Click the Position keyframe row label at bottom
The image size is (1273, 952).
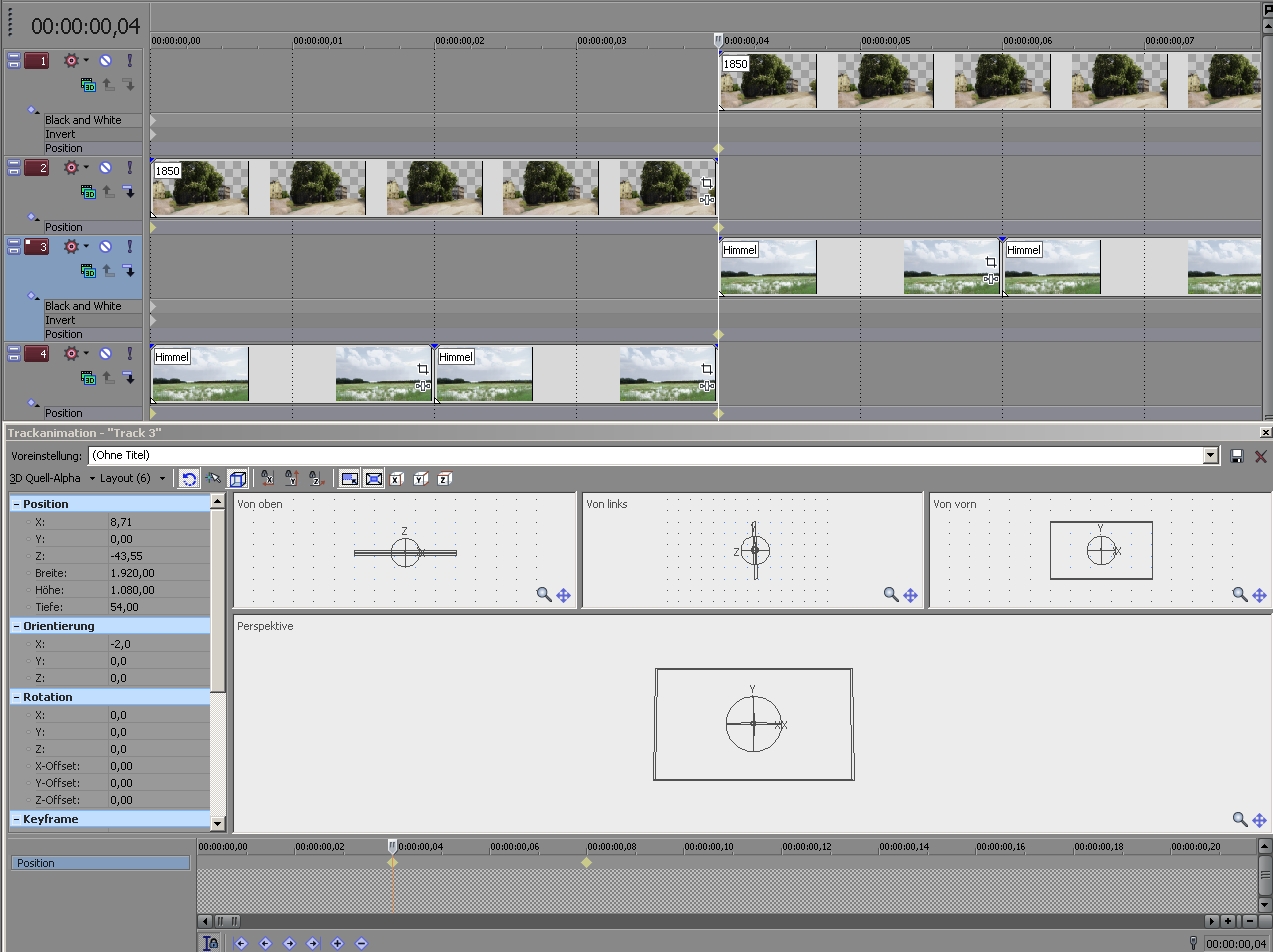[x=100, y=863]
